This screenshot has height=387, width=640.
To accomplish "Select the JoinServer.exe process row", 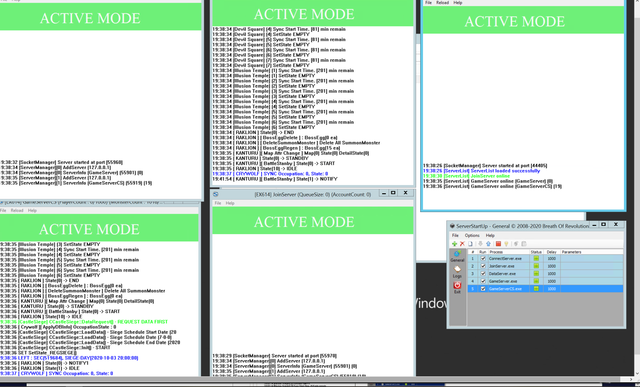I will 545,266.
